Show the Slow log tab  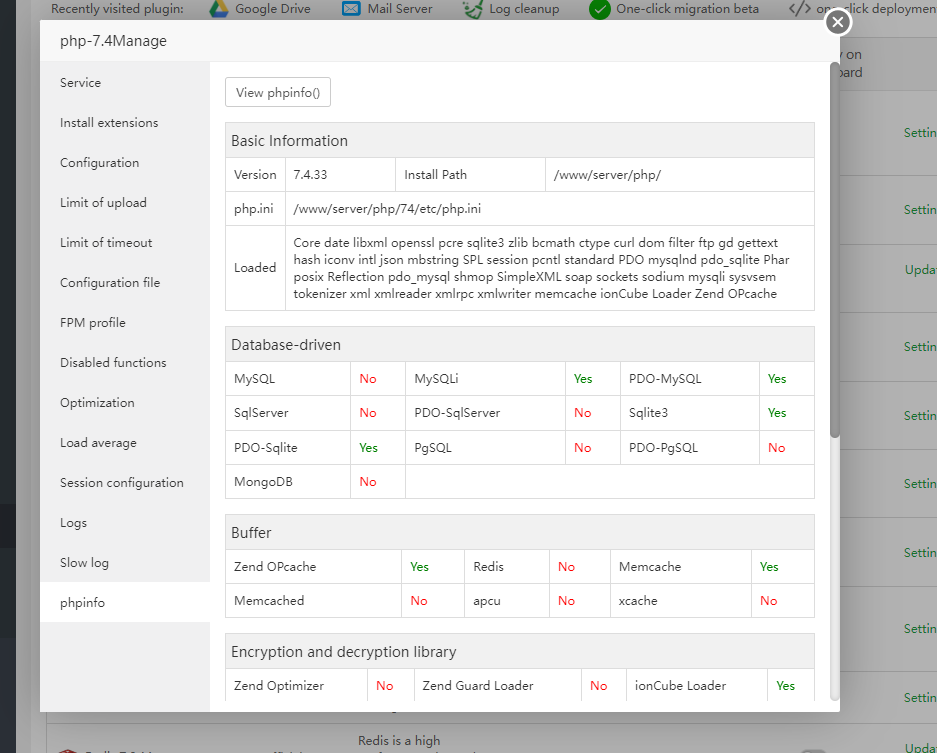(84, 563)
